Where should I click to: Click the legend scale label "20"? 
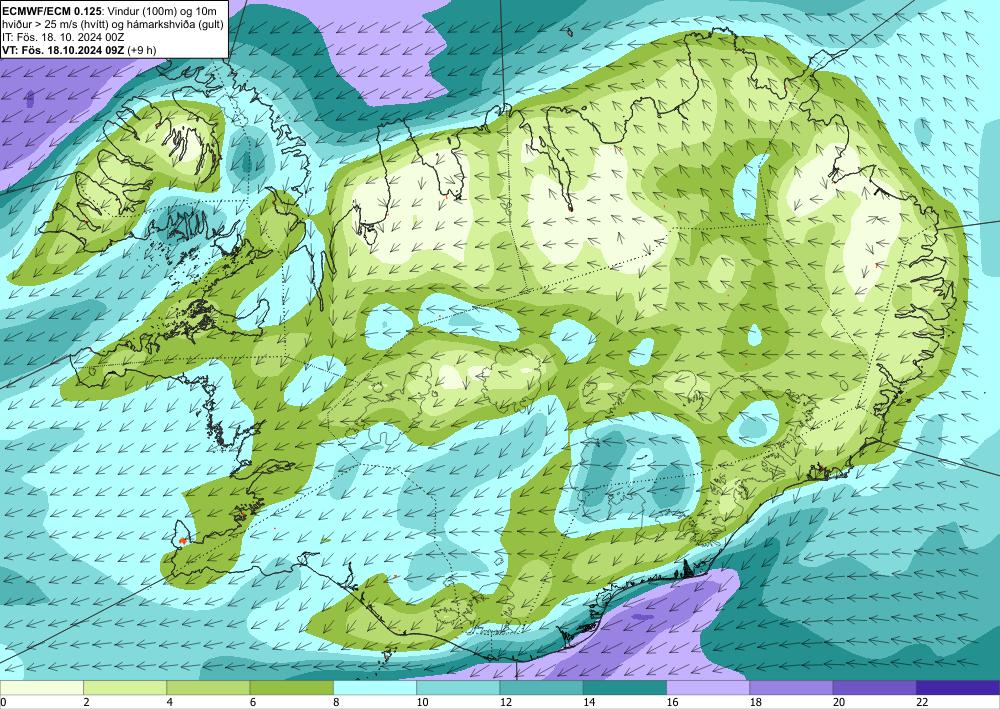(839, 702)
